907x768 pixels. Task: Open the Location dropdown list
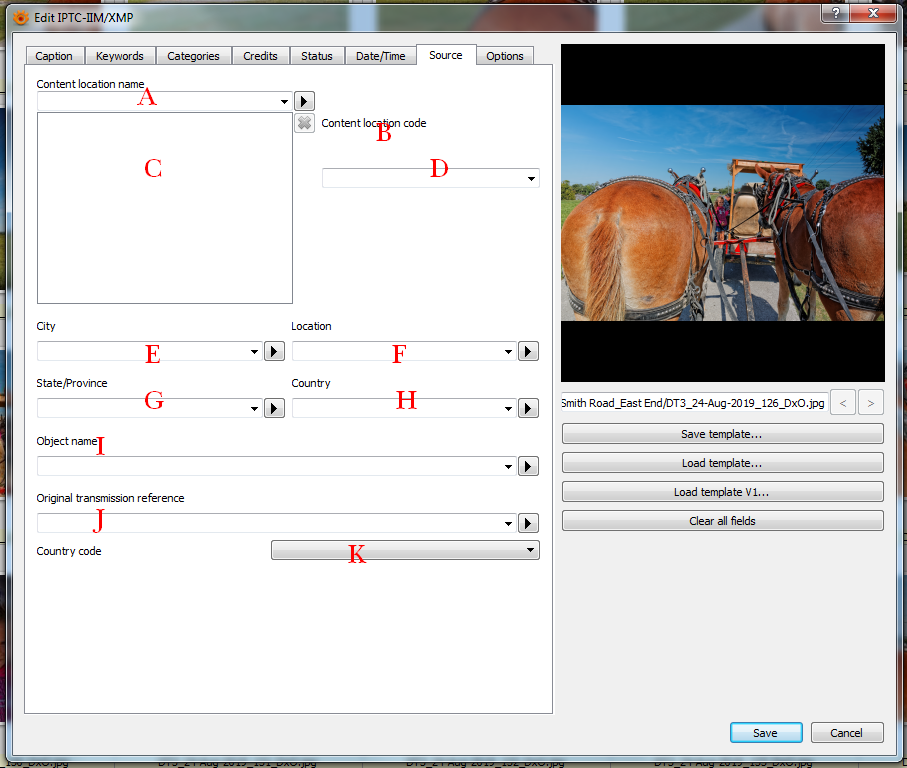point(508,352)
